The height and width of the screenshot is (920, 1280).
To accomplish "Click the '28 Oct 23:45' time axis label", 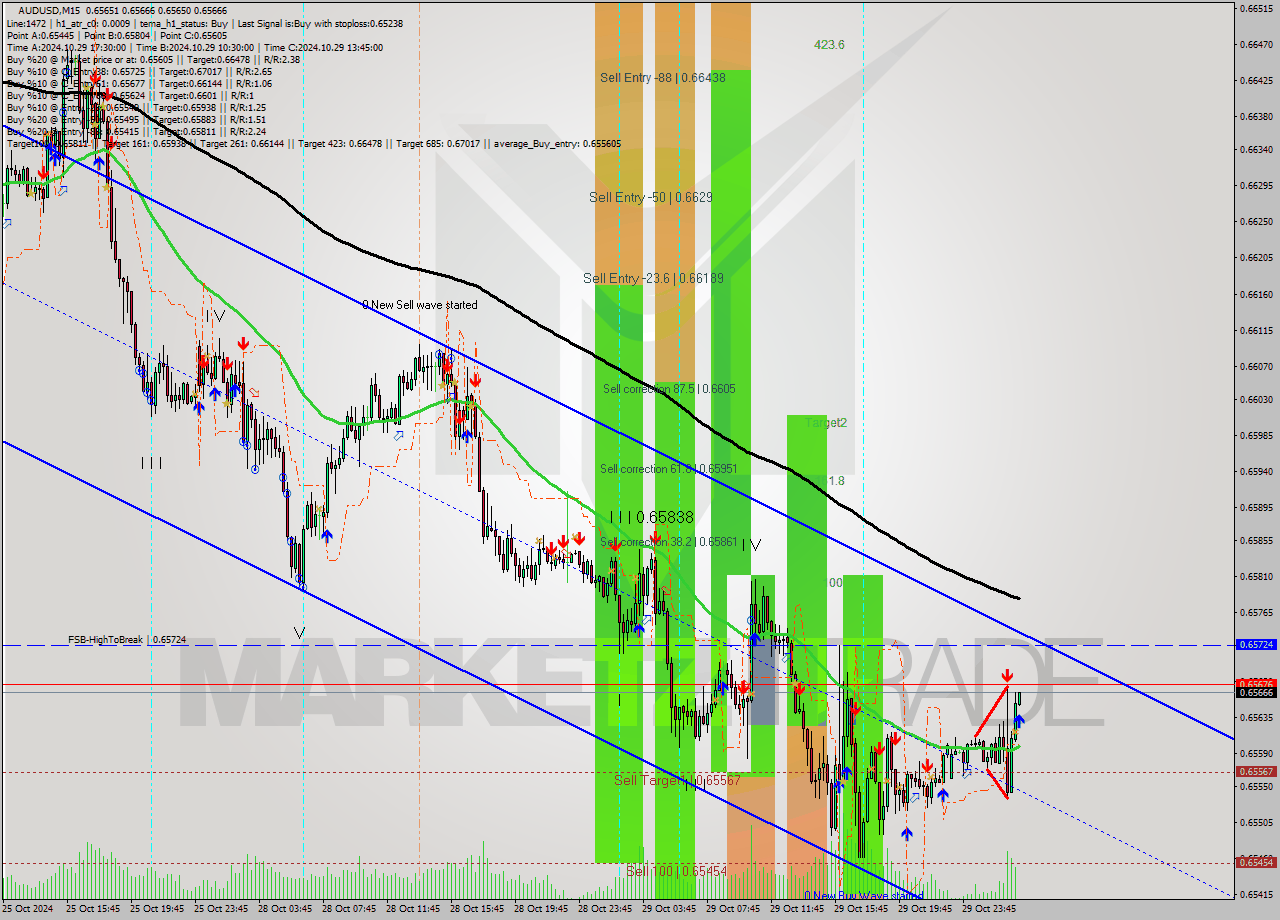I will [x=604, y=909].
